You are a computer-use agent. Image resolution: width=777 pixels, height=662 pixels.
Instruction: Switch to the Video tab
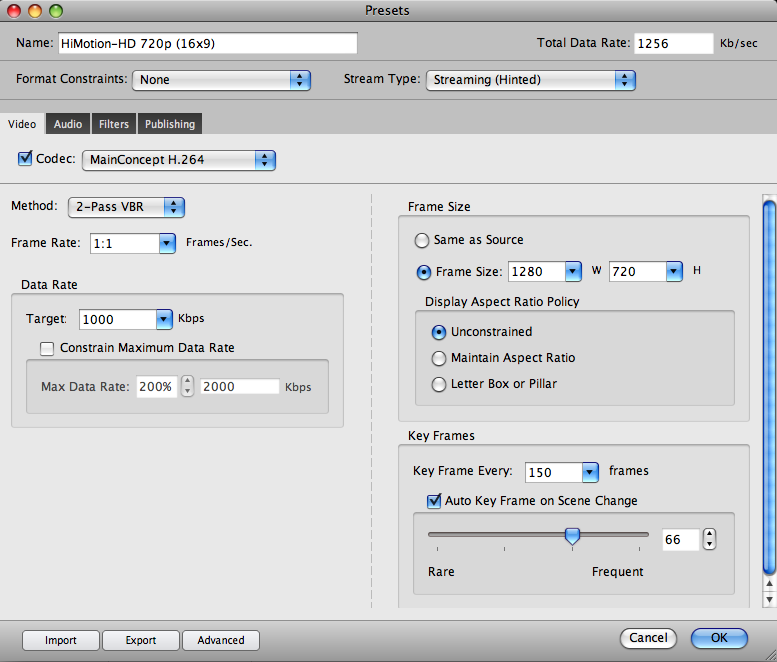click(x=22, y=124)
